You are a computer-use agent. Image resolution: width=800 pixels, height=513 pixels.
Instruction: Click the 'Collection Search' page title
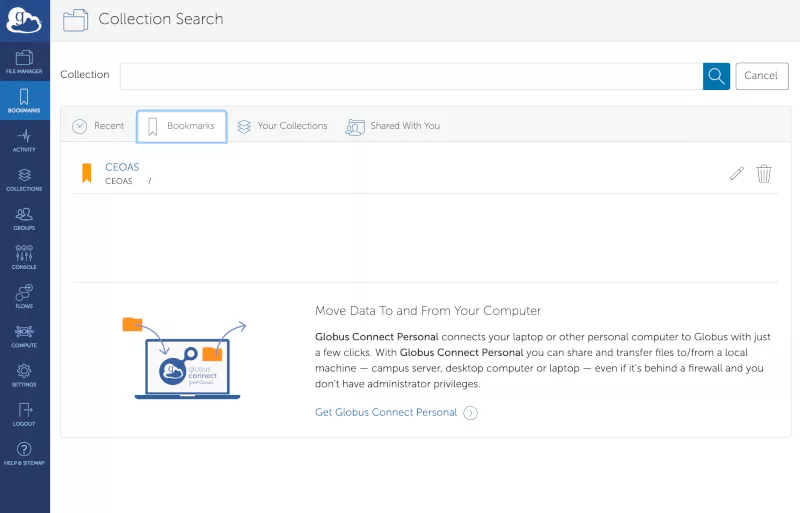coord(161,19)
